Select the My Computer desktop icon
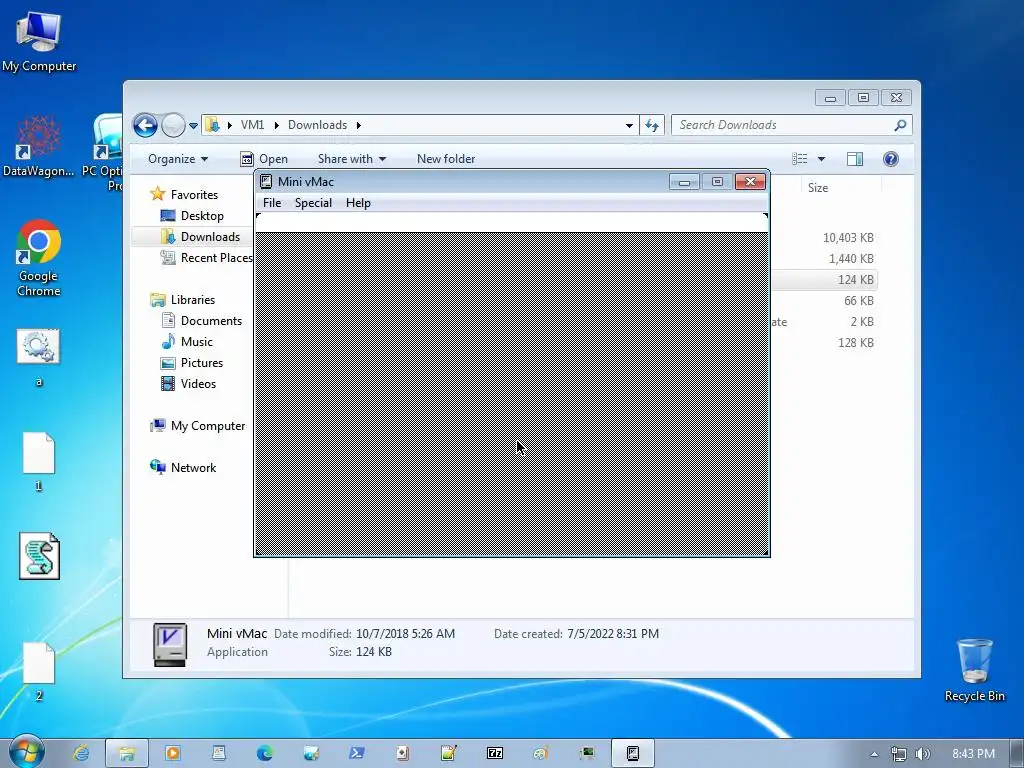Viewport: 1024px width, 768px height. click(x=39, y=41)
